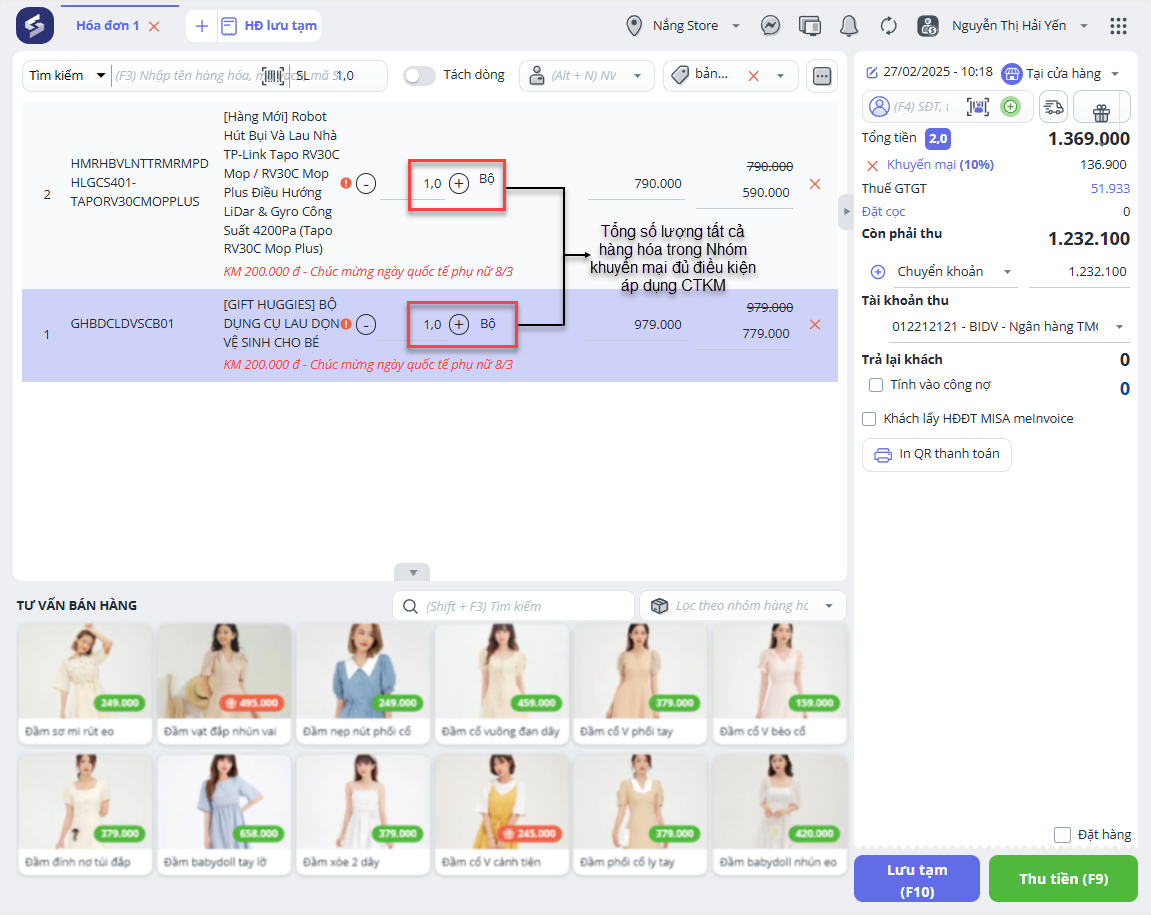The width and height of the screenshot is (1151, 915).
Task: Decrease quantity of GIFT HUGGIES item
Action: [x=366, y=325]
